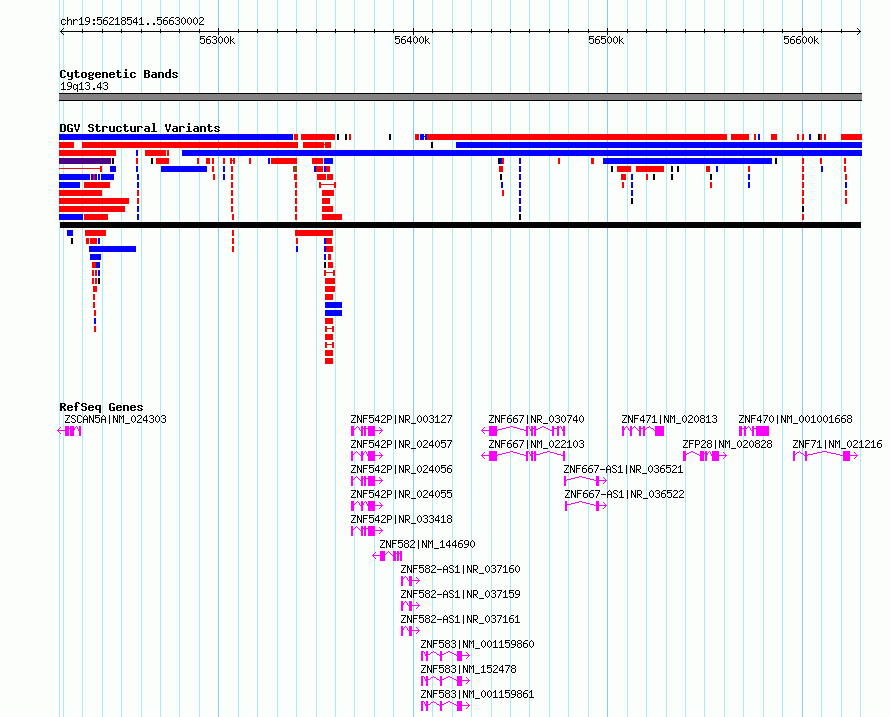Click the ZNF667-AS1 NR_036521 gene model glyph
The image size is (890, 717).
(586, 481)
